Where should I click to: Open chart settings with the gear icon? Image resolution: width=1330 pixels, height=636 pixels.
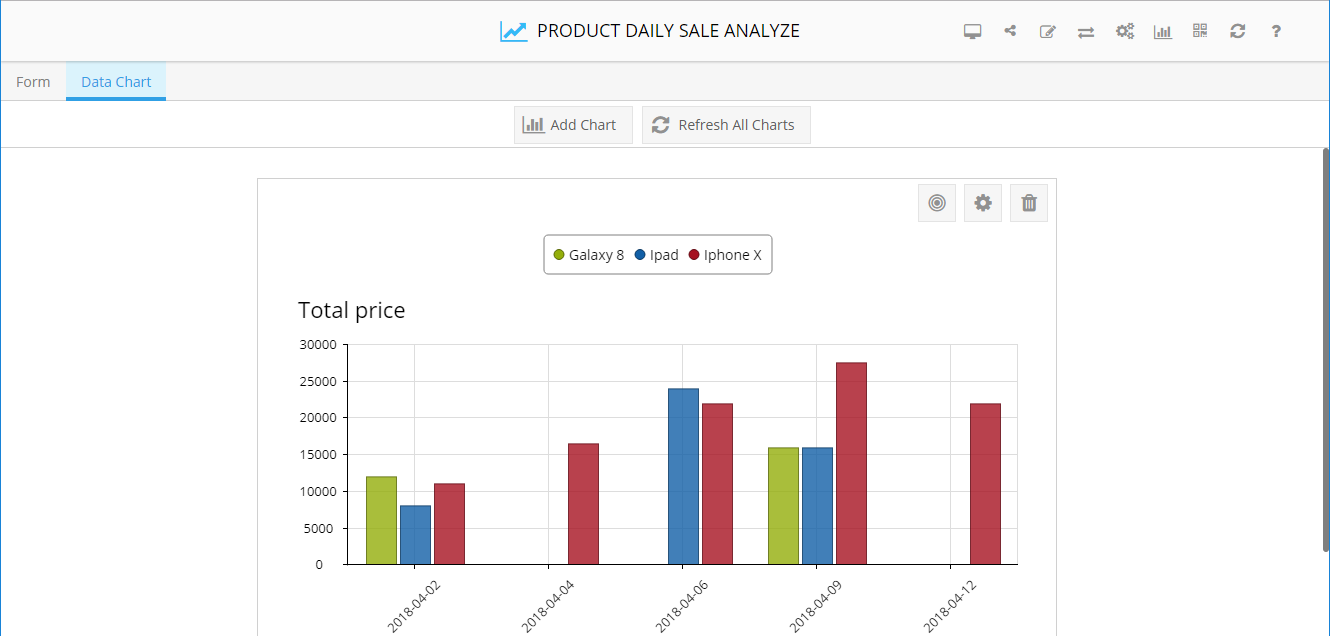tap(983, 203)
